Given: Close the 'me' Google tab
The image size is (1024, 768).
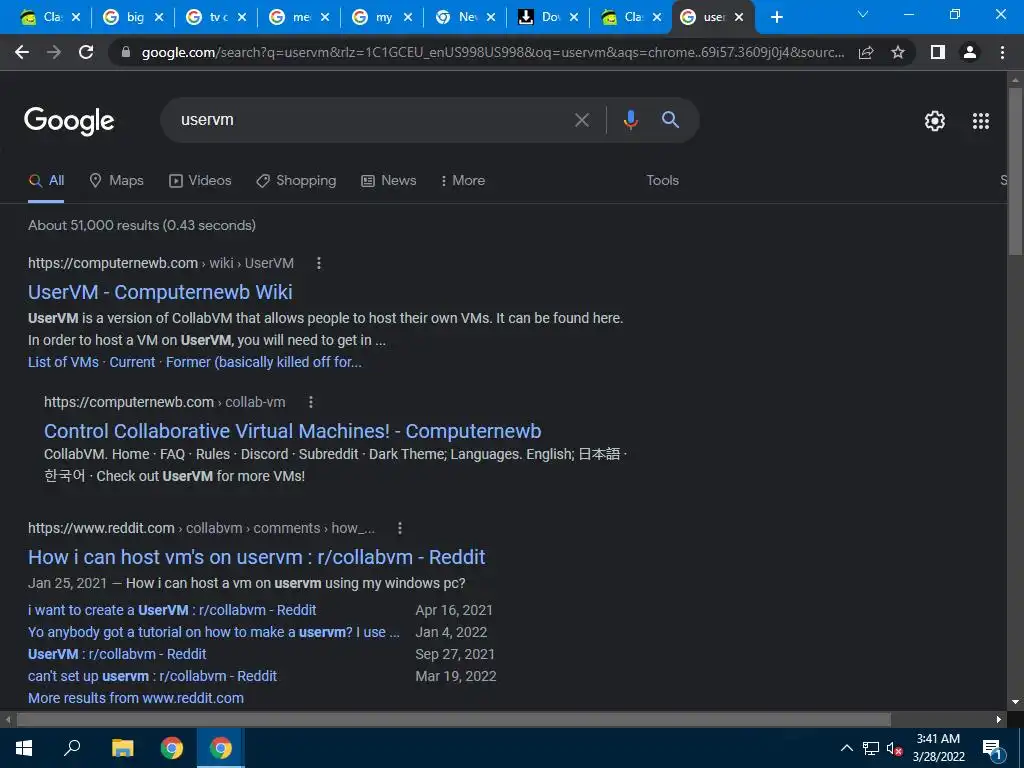Looking at the screenshot, I should point(325,17).
